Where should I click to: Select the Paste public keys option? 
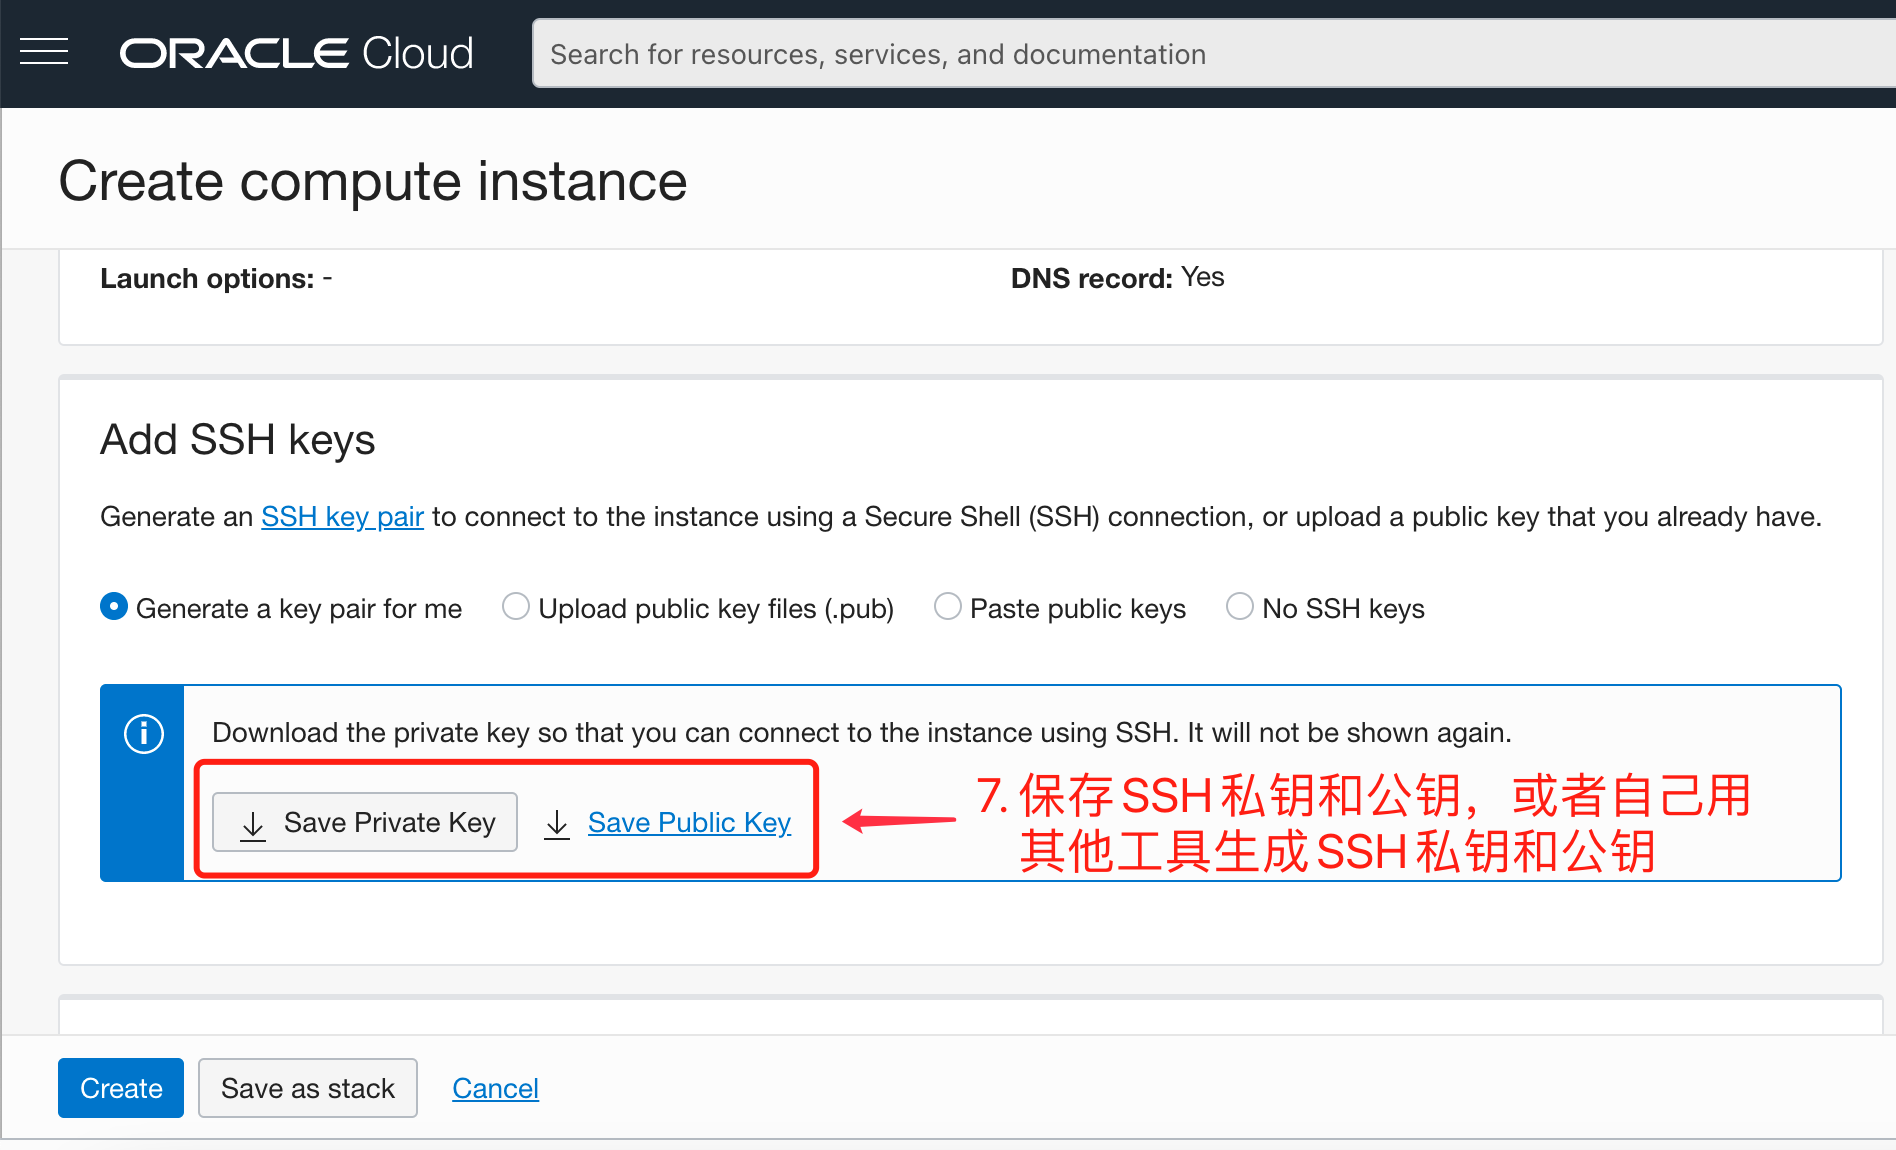948,607
